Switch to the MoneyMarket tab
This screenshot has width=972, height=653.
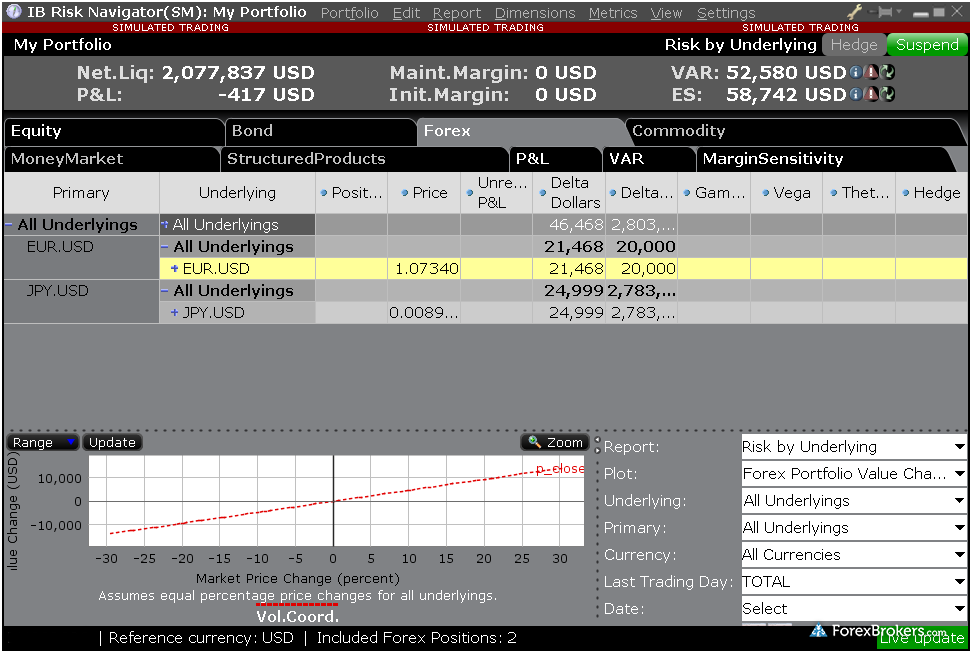click(112, 159)
